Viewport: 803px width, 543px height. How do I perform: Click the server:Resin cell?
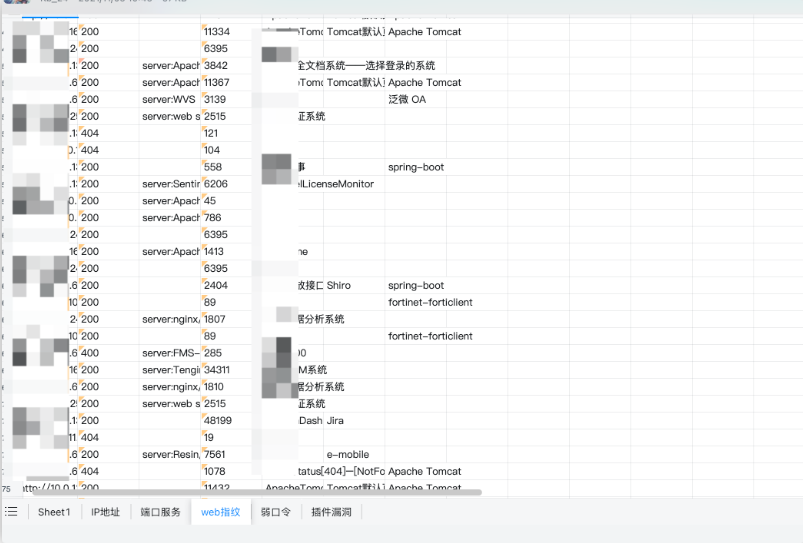[170, 454]
